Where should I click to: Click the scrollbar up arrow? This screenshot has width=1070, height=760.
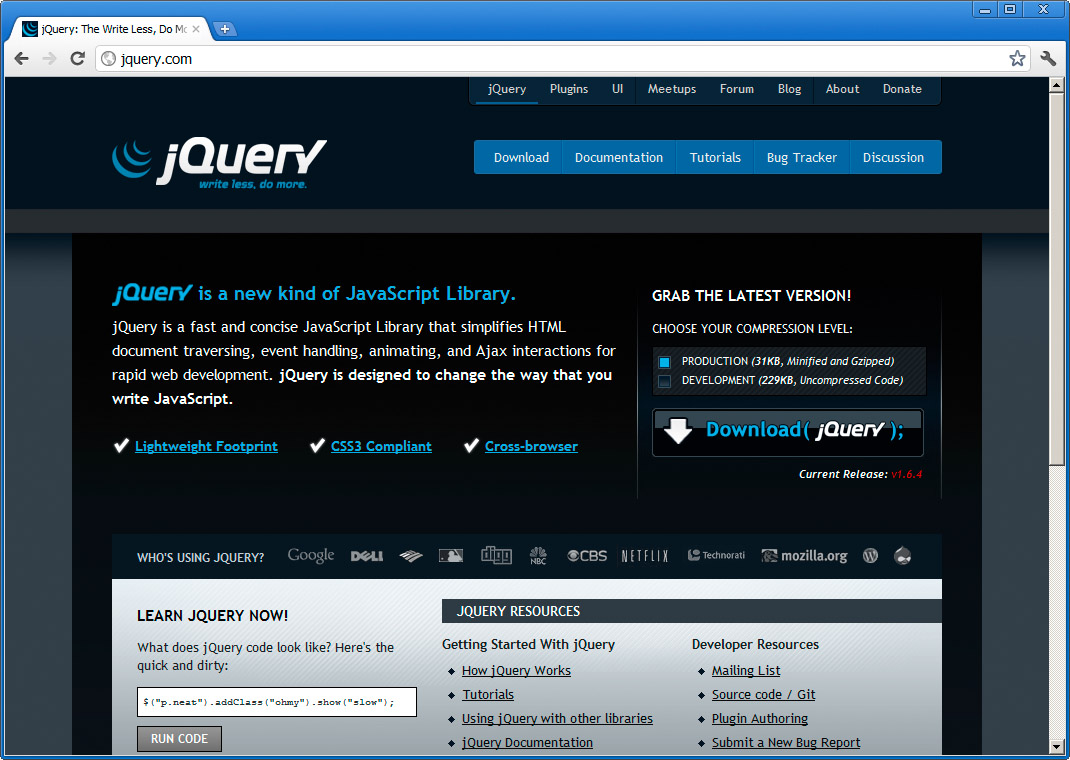tap(1056, 86)
